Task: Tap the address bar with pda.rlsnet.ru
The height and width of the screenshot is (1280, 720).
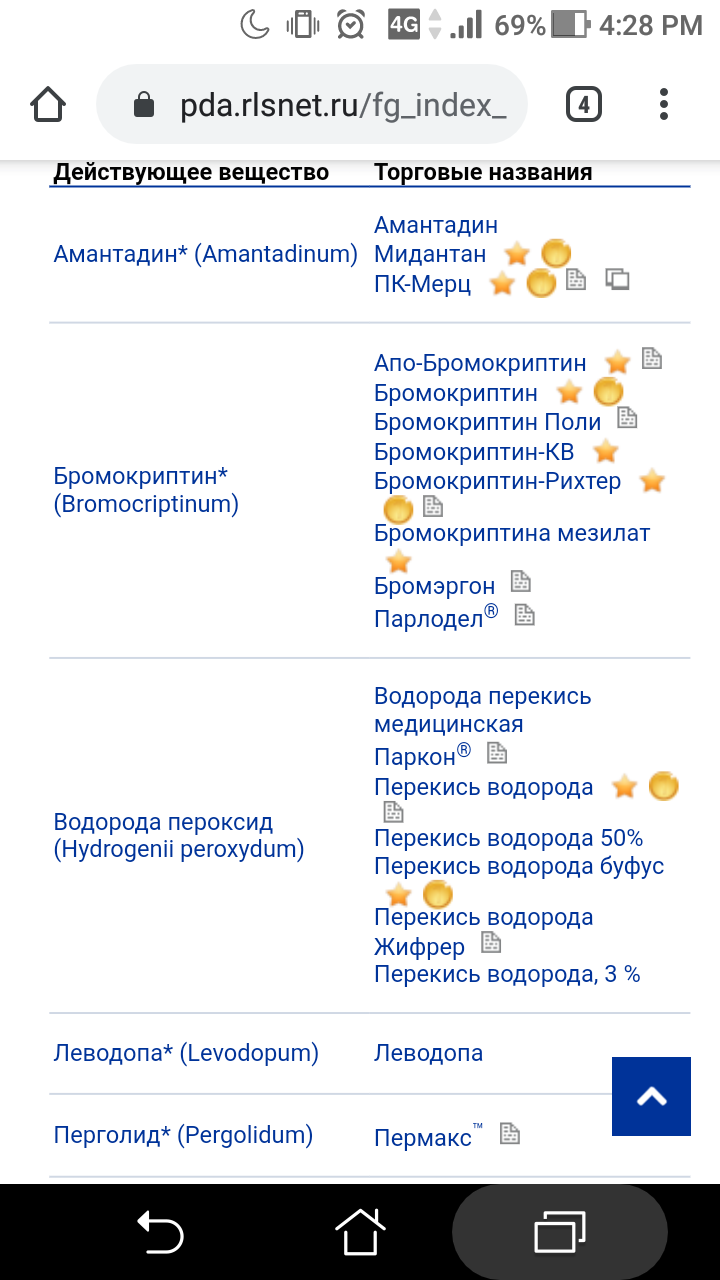Action: point(312,105)
